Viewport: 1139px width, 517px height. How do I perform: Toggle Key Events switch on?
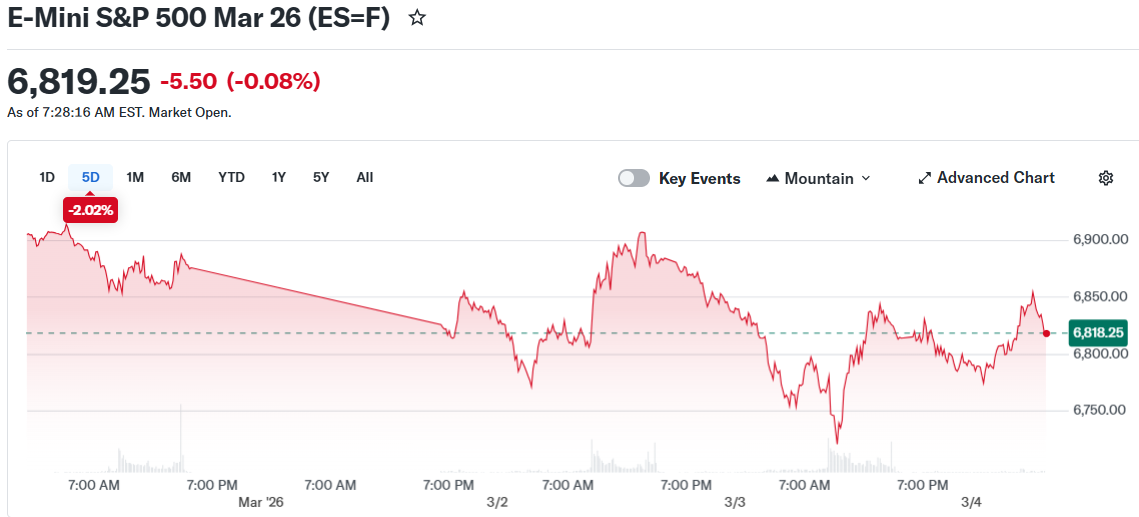tap(634, 178)
